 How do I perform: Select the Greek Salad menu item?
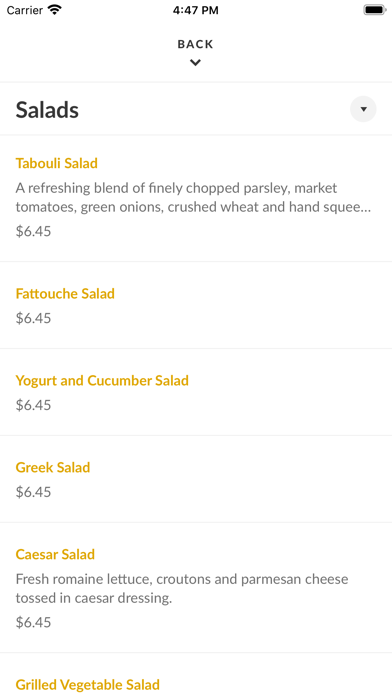53,467
